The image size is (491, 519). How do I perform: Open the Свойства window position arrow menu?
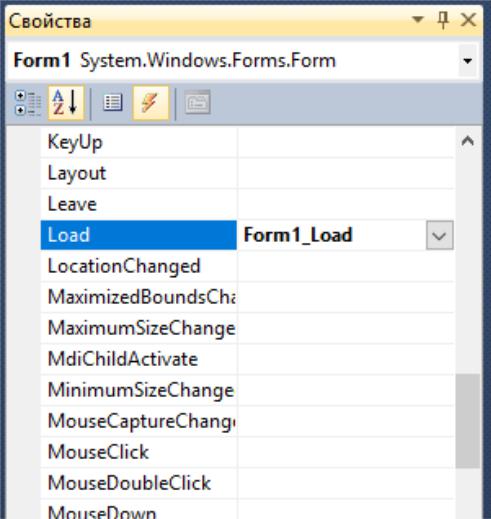418,19
